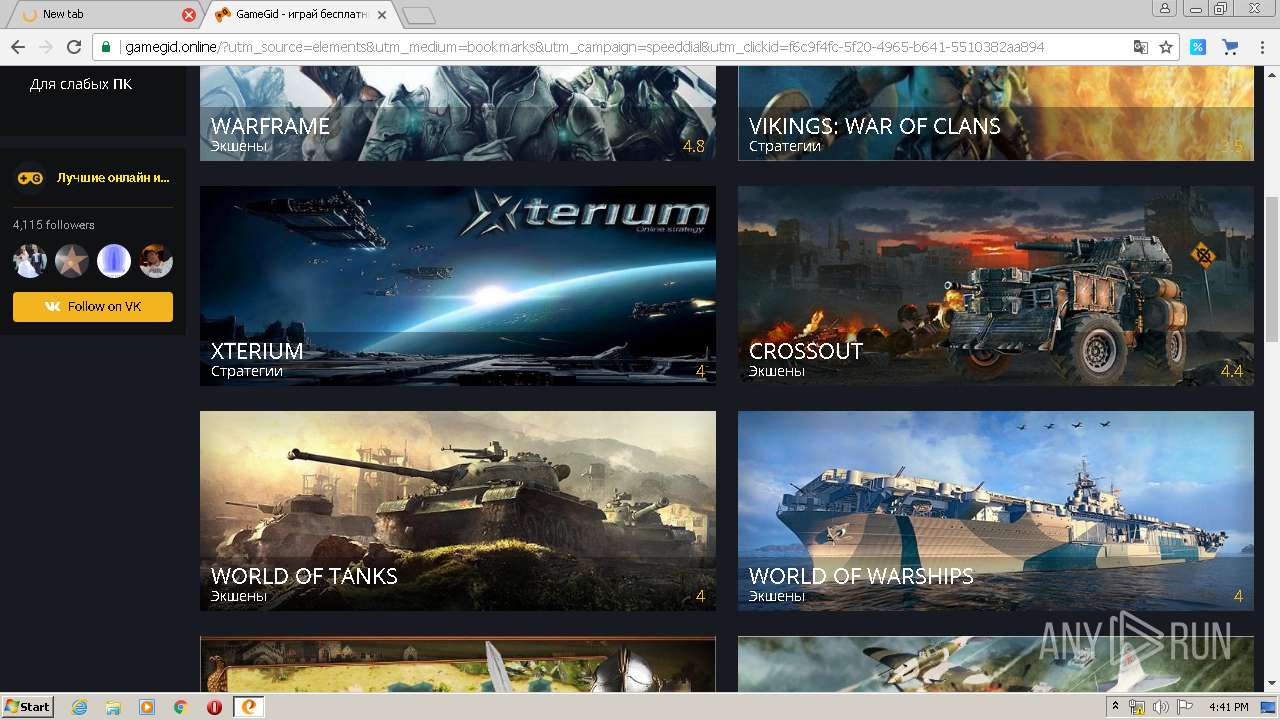Open the volume speaker tray icon
Image resolution: width=1280 pixels, height=720 pixels.
click(1161, 707)
